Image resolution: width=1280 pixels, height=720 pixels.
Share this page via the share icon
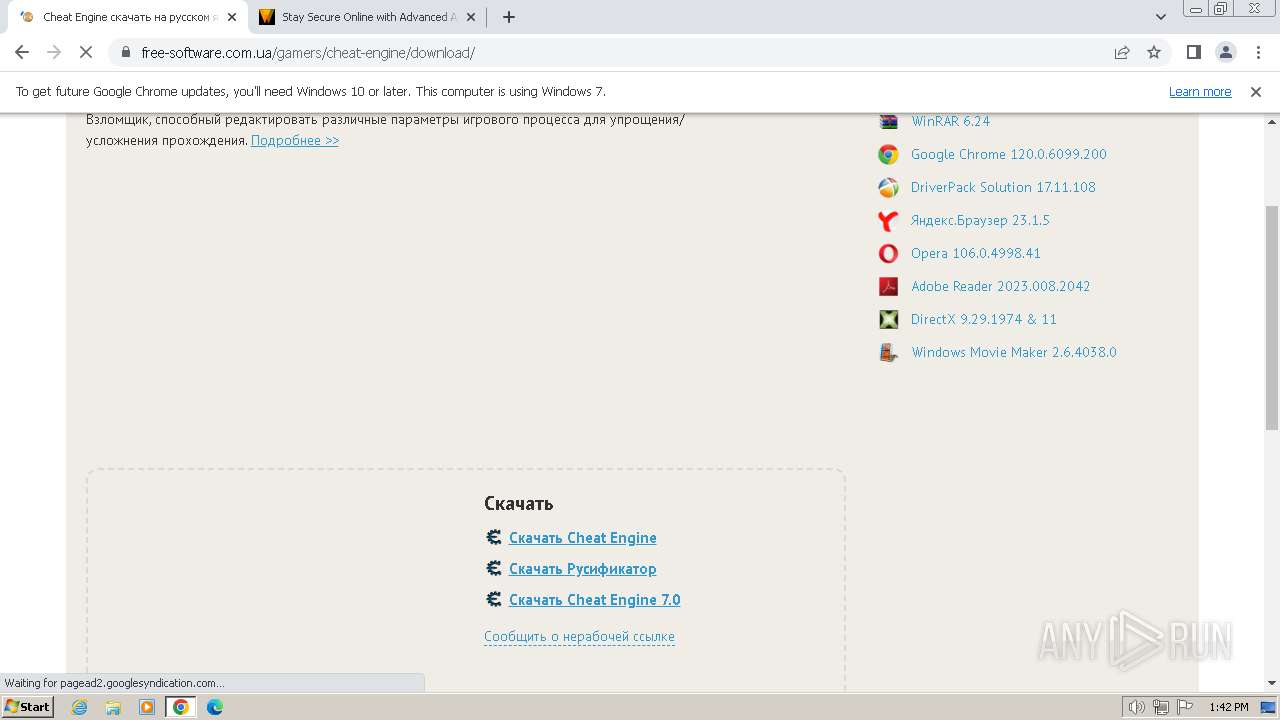click(1122, 52)
